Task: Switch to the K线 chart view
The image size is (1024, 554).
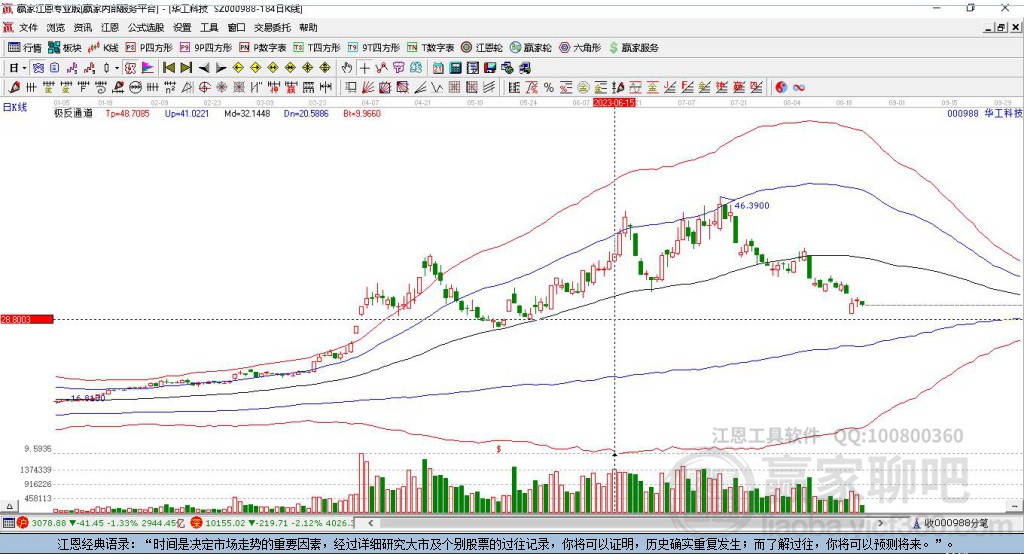Action: click(x=103, y=48)
